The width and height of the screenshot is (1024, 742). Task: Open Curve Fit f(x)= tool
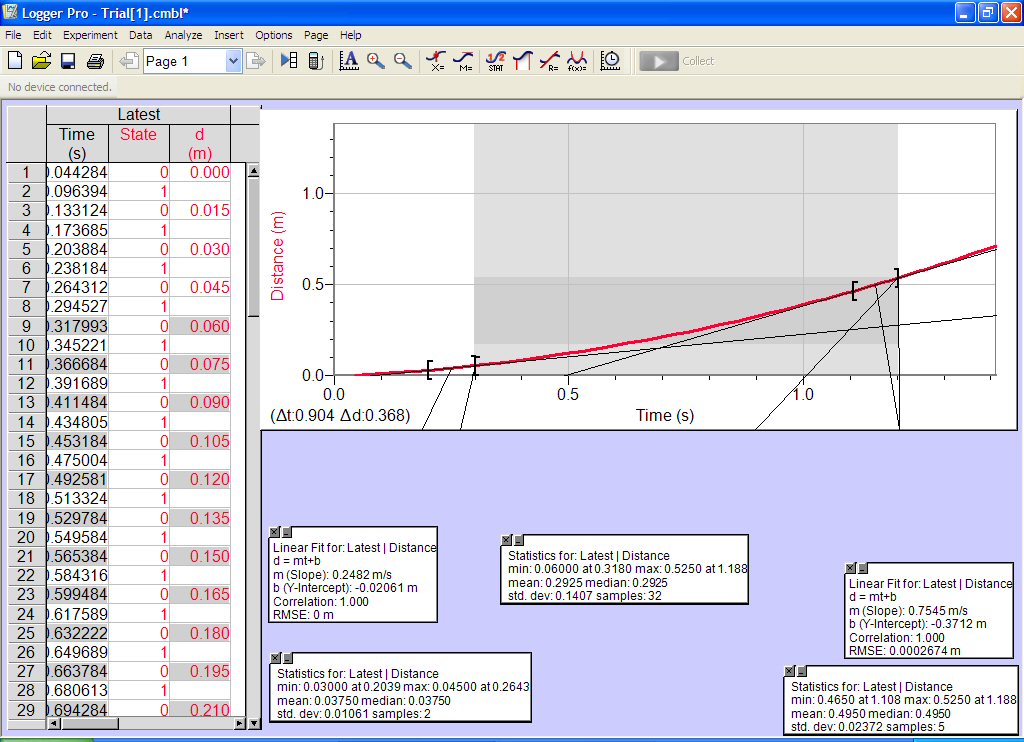(577, 61)
